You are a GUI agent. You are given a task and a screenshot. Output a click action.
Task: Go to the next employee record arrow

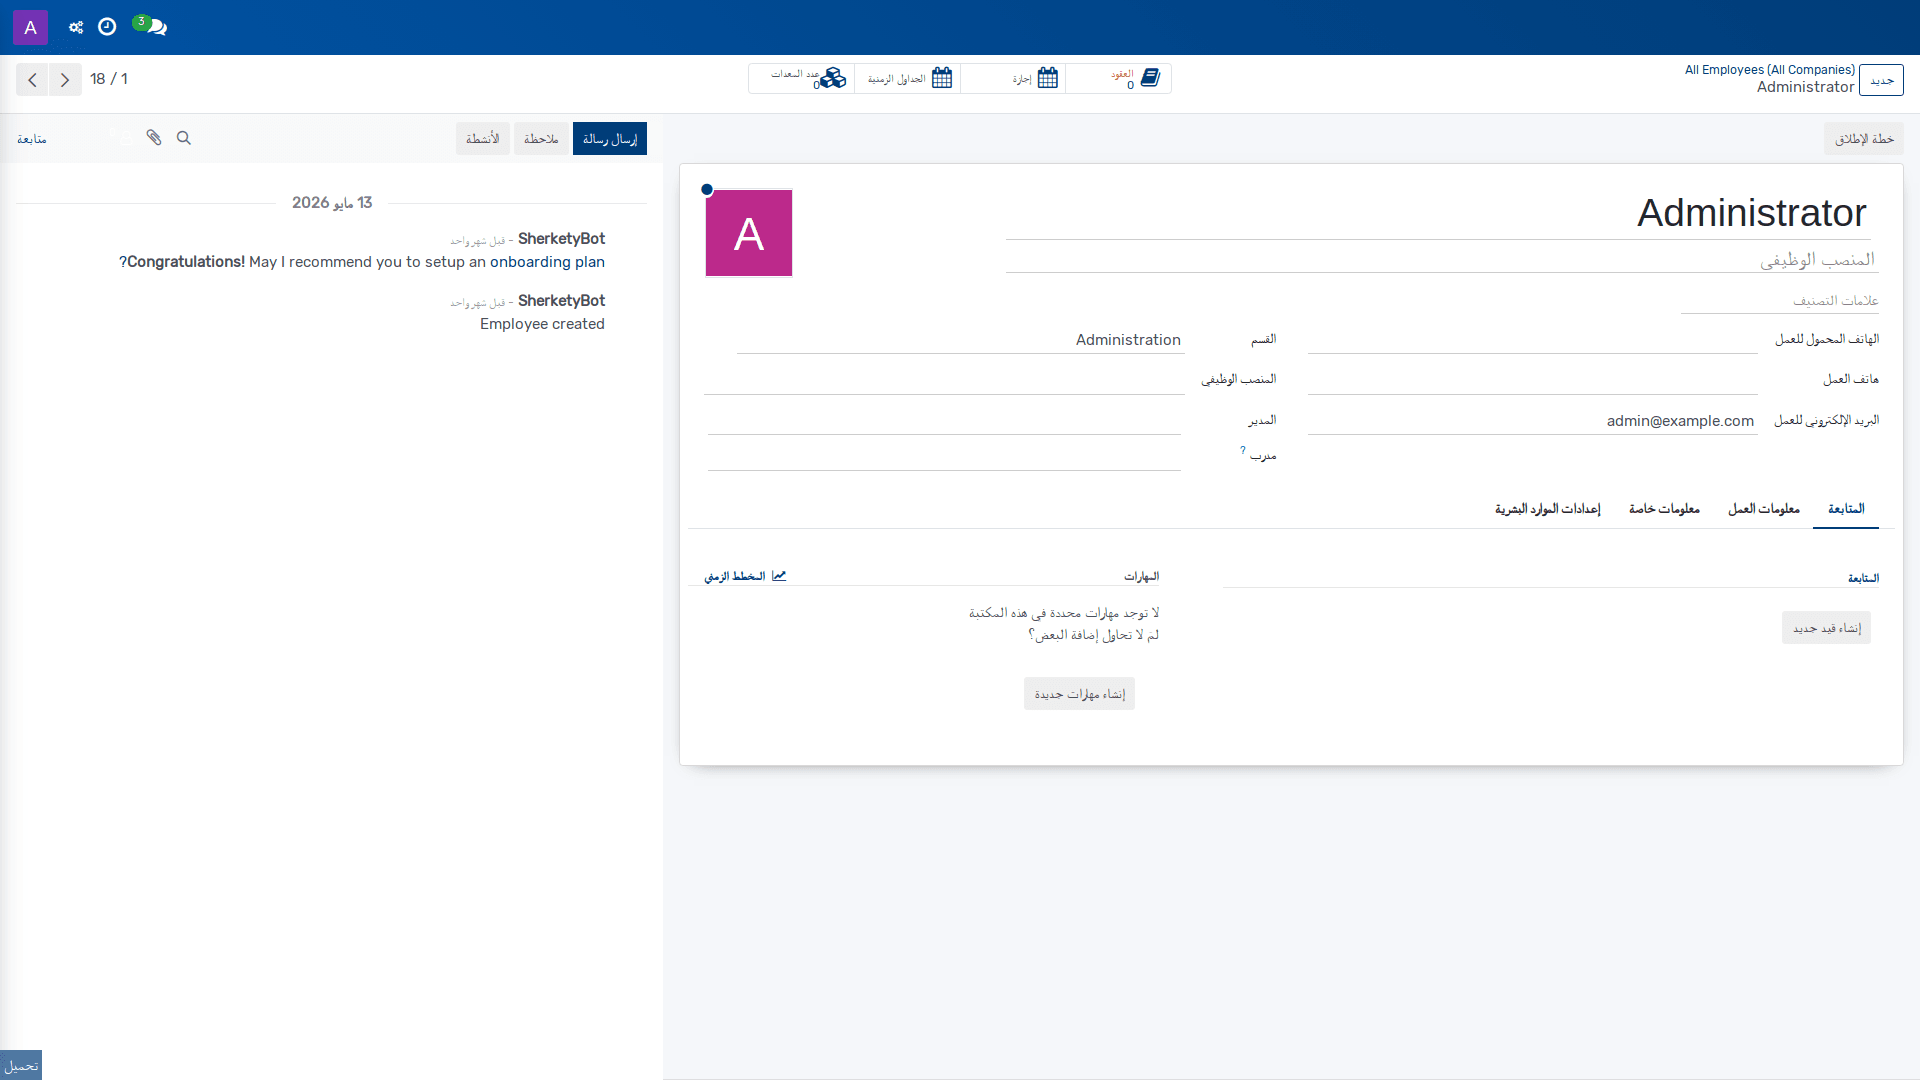(65, 79)
